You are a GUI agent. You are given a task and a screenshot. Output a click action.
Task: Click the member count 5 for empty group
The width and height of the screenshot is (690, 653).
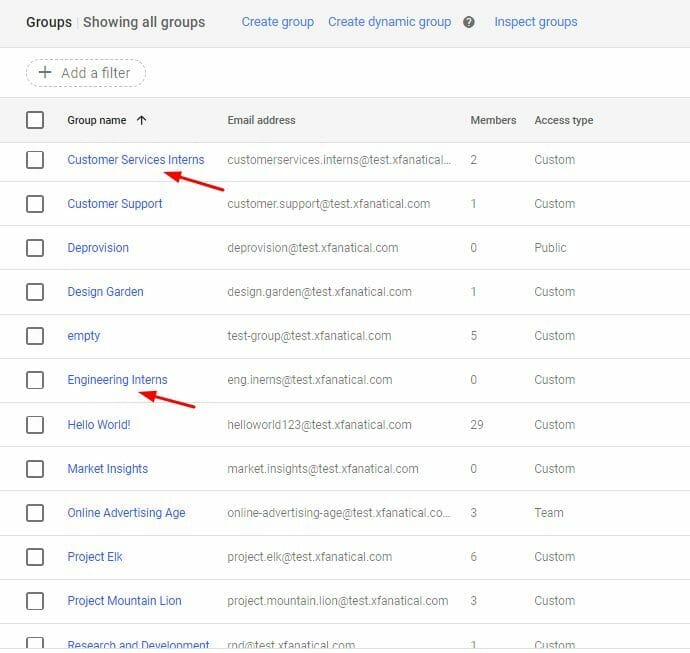(473, 336)
